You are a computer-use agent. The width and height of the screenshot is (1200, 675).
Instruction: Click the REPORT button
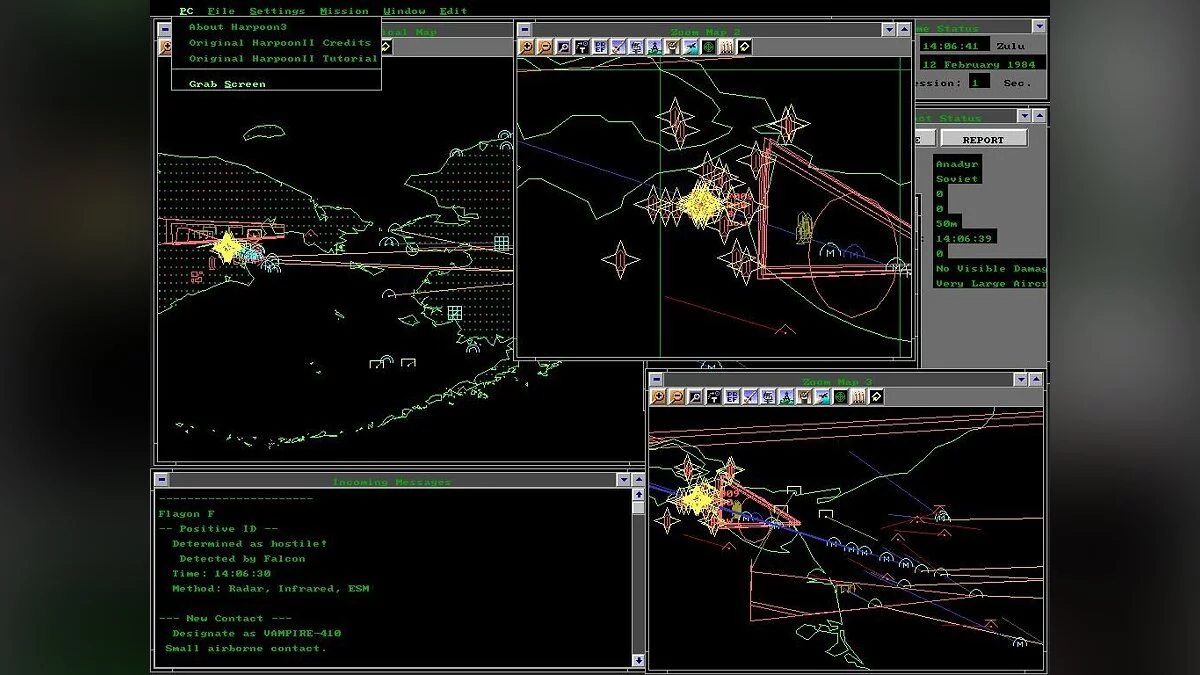pyautogui.click(x=984, y=138)
